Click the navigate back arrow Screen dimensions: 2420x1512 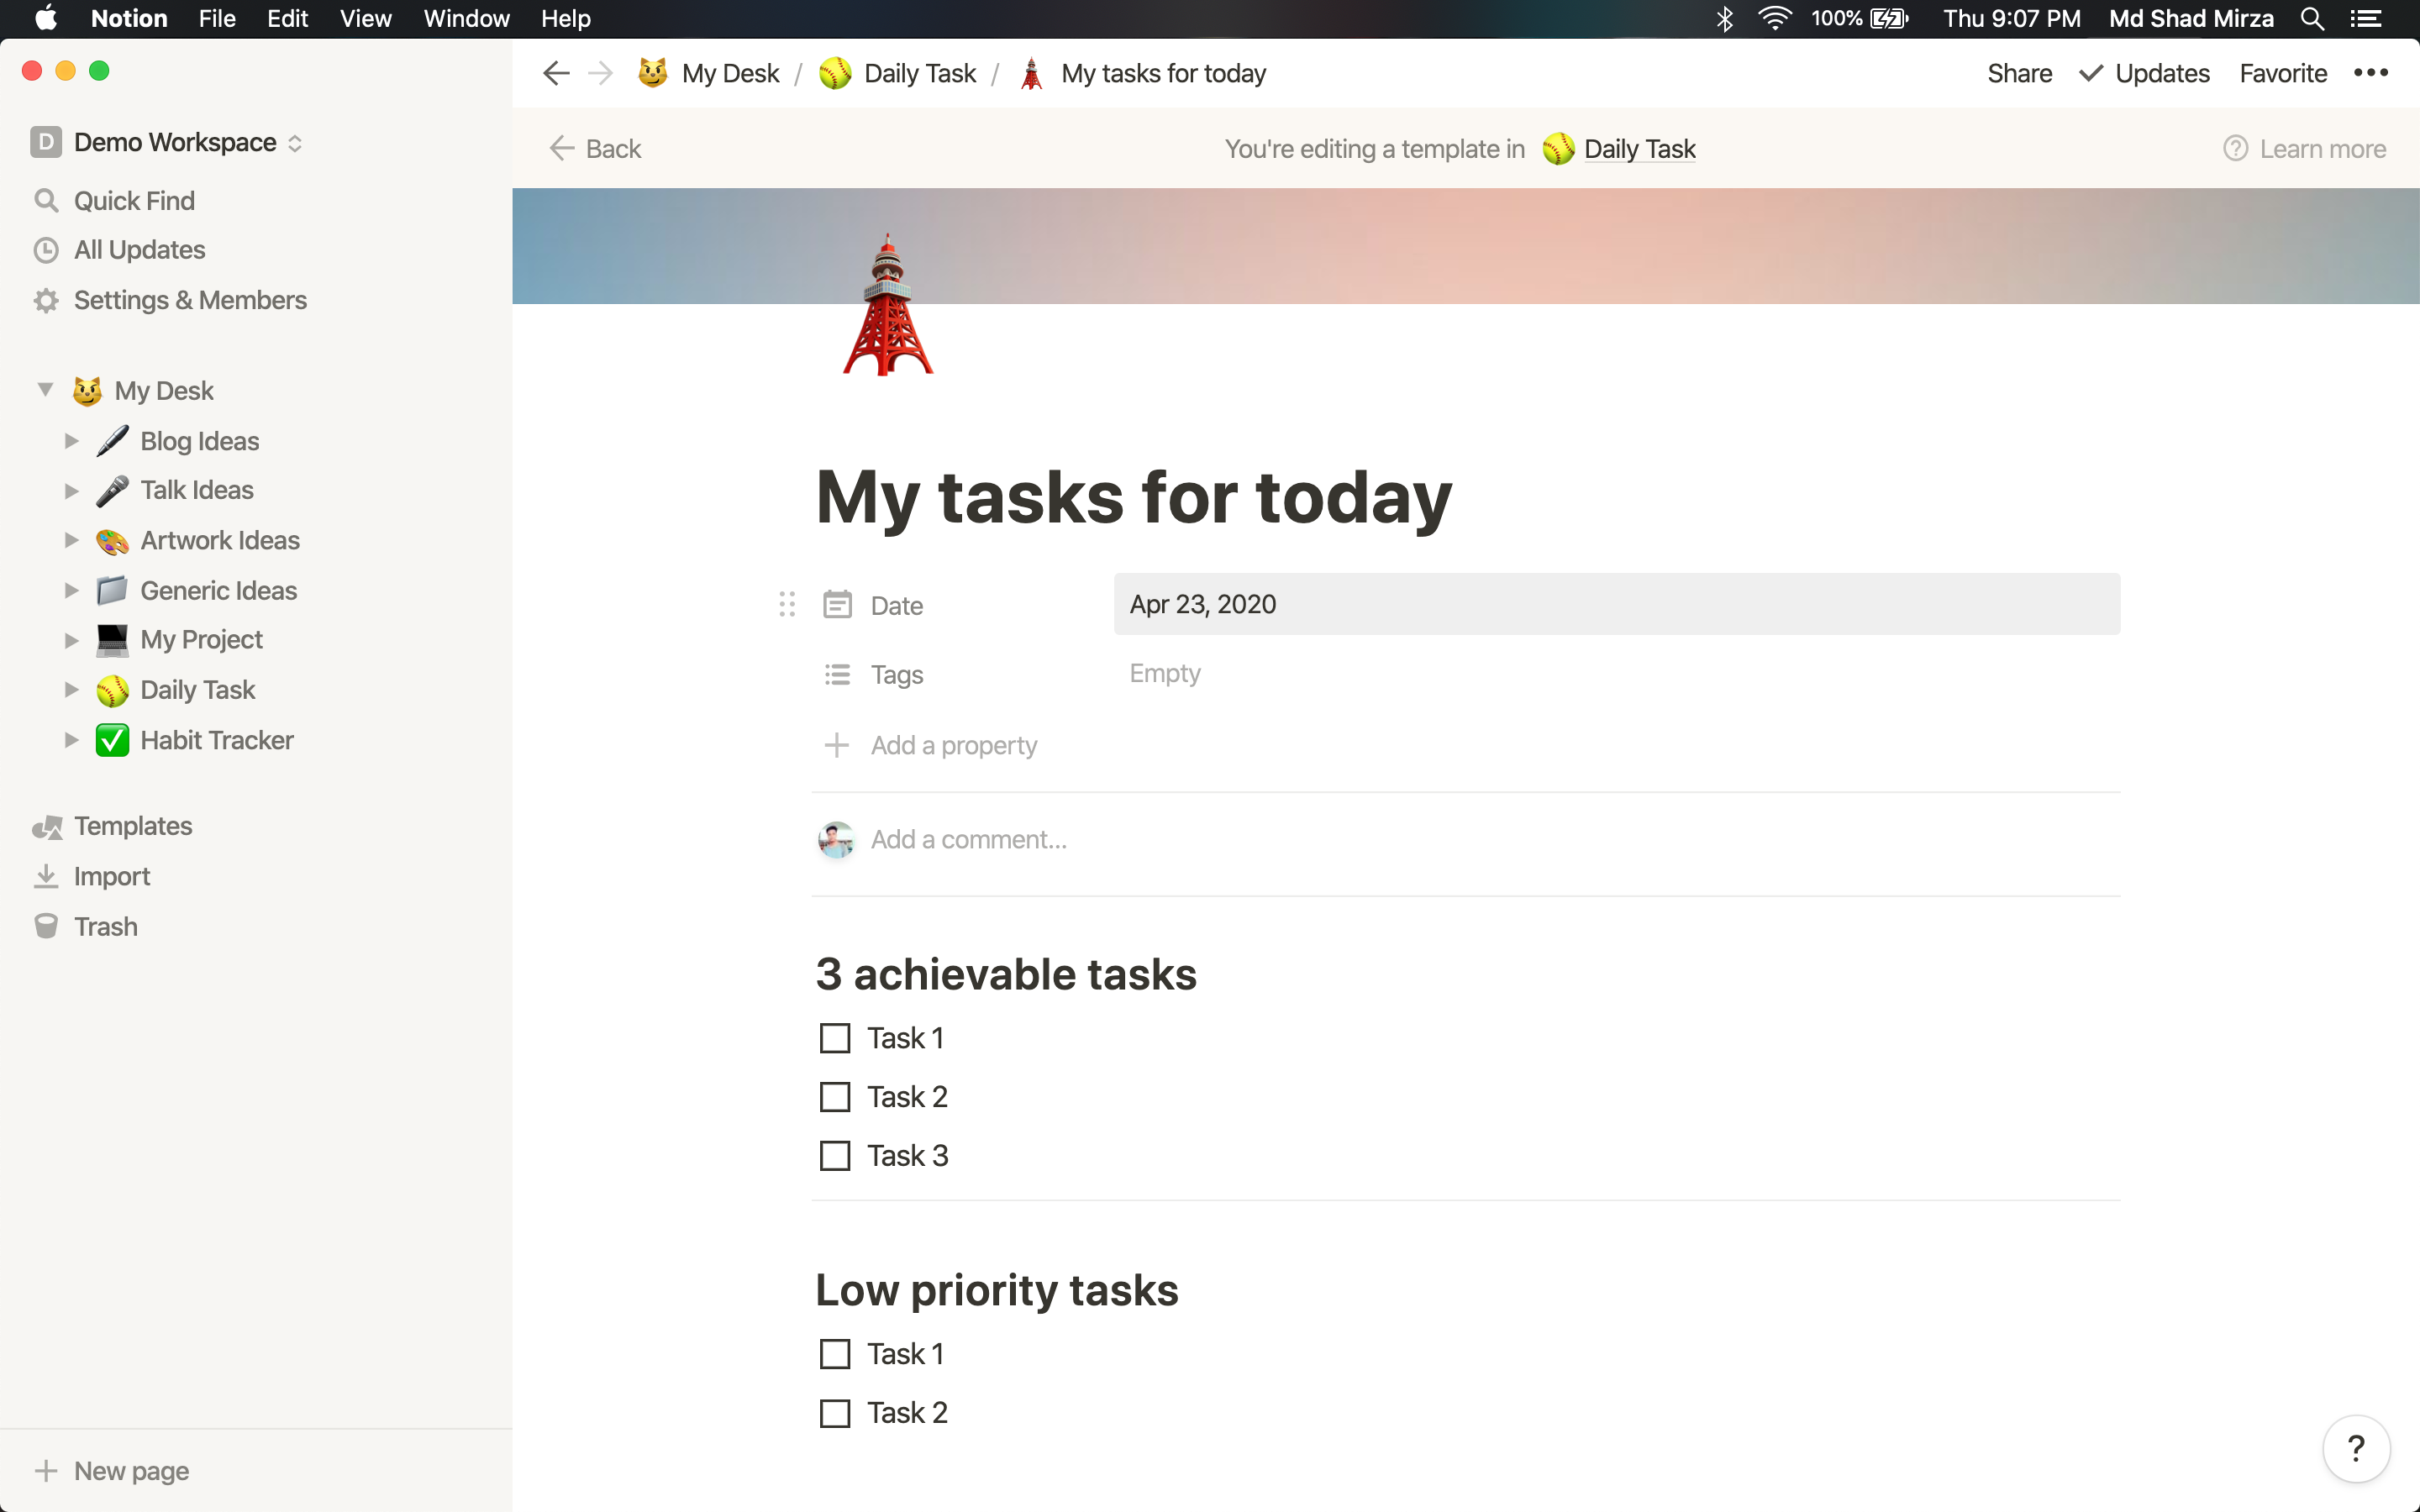tap(556, 73)
